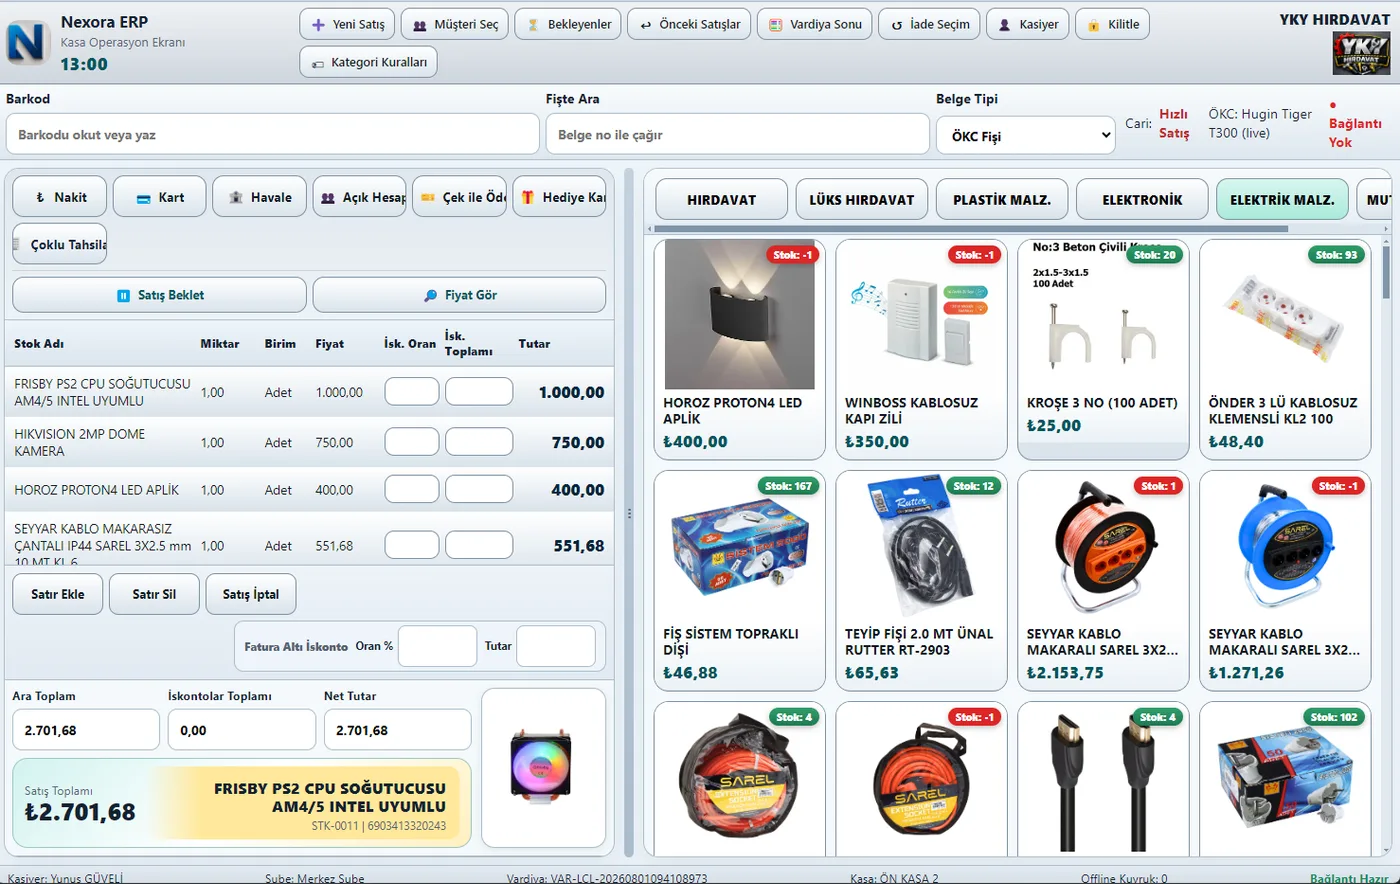Click the Net Tutar value field
The image size is (1400, 884).
pyautogui.click(x=398, y=730)
